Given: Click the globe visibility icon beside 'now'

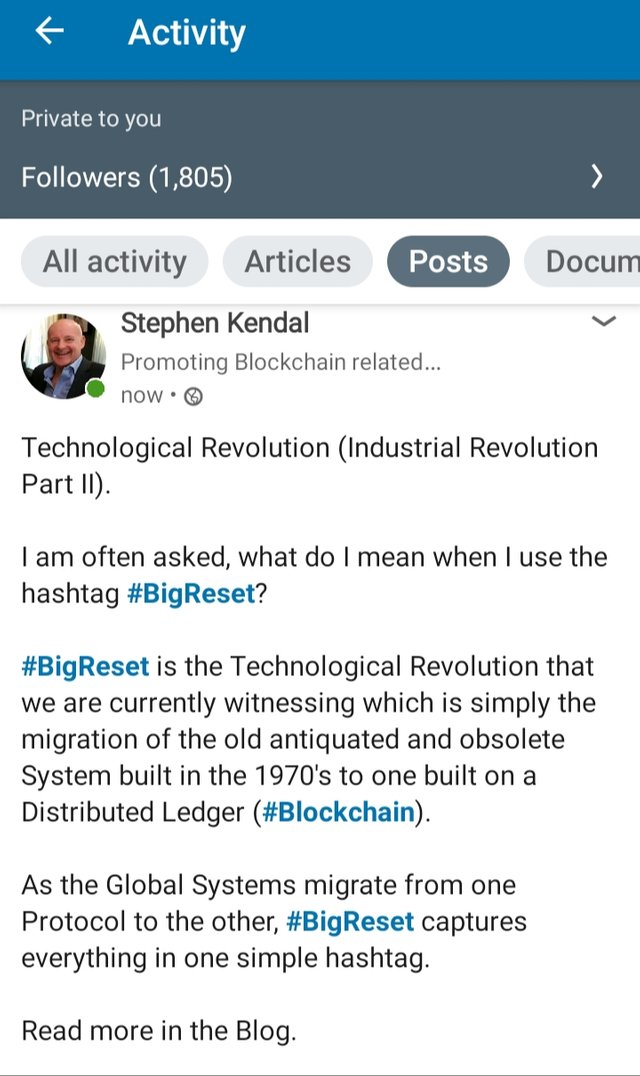Looking at the screenshot, I should click(x=194, y=397).
